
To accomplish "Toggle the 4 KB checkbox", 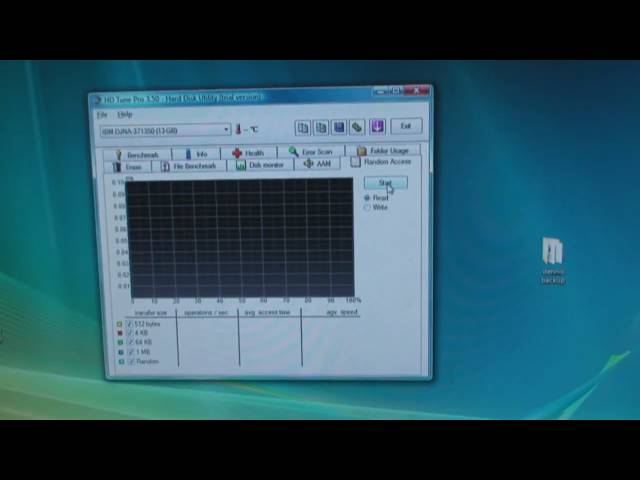I will coord(130,333).
